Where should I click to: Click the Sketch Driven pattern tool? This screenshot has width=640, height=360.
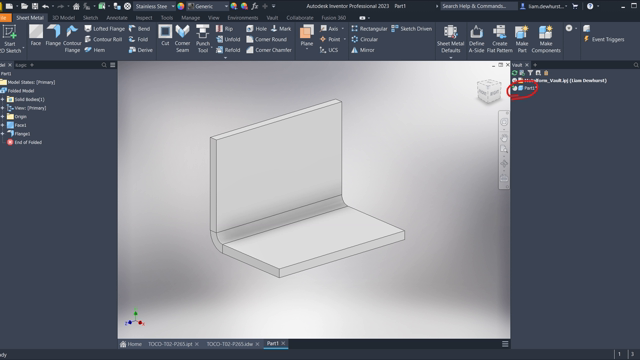[x=411, y=29]
